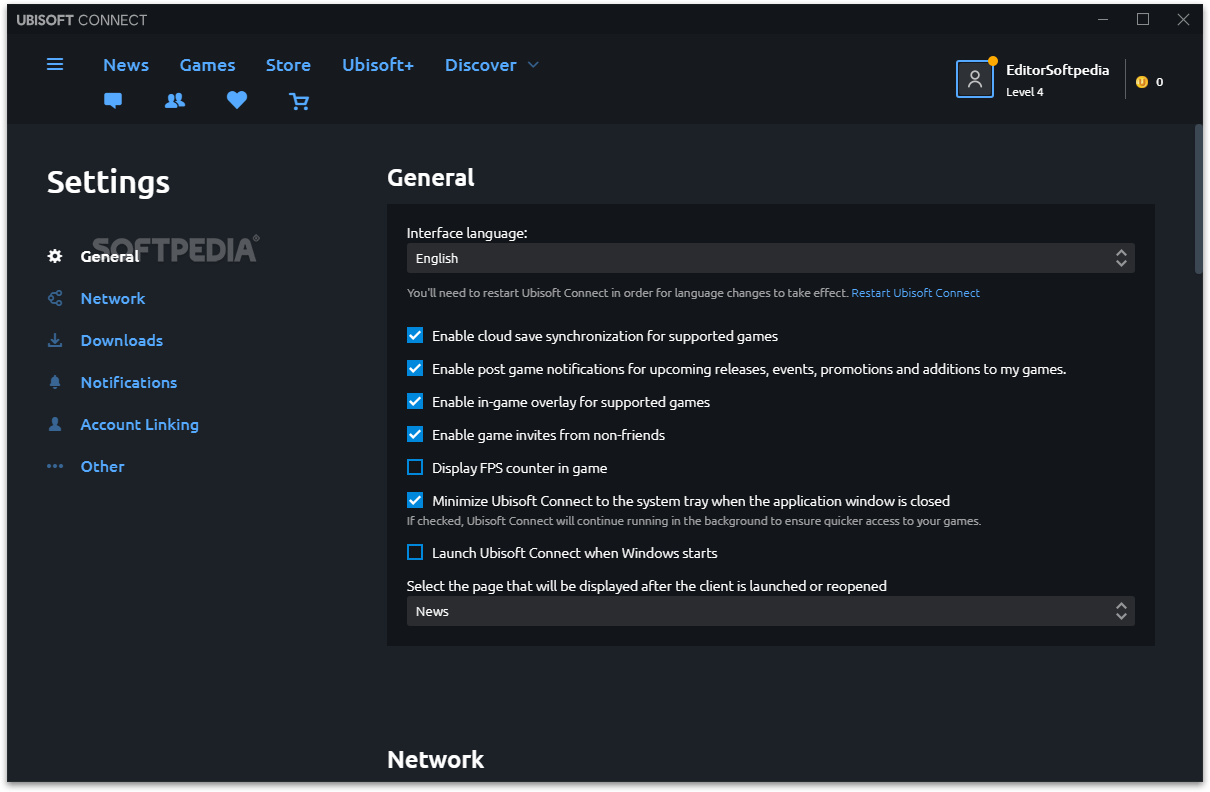Click the units balance showing 0
Screen dimensions: 1210x792
(1160, 82)
